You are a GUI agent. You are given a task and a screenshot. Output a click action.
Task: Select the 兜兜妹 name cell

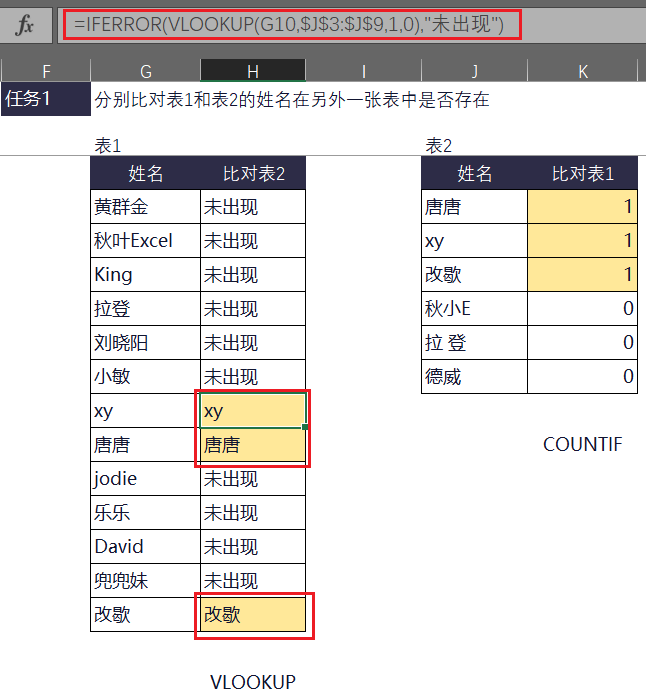pos(146,580)
